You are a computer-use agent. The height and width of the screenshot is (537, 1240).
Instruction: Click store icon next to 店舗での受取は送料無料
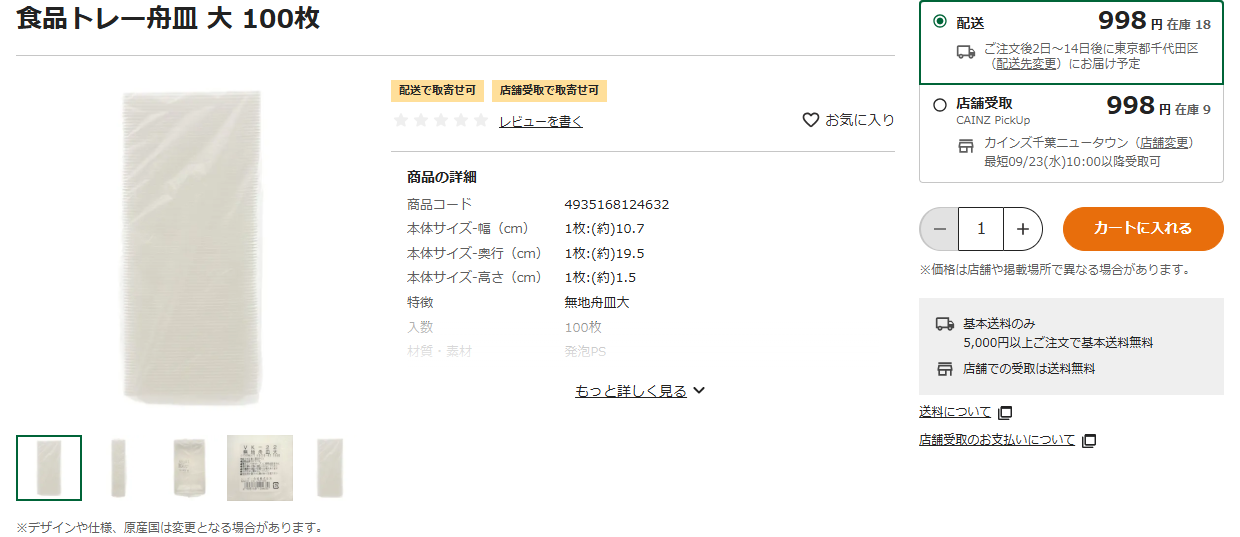coord(945,368)
